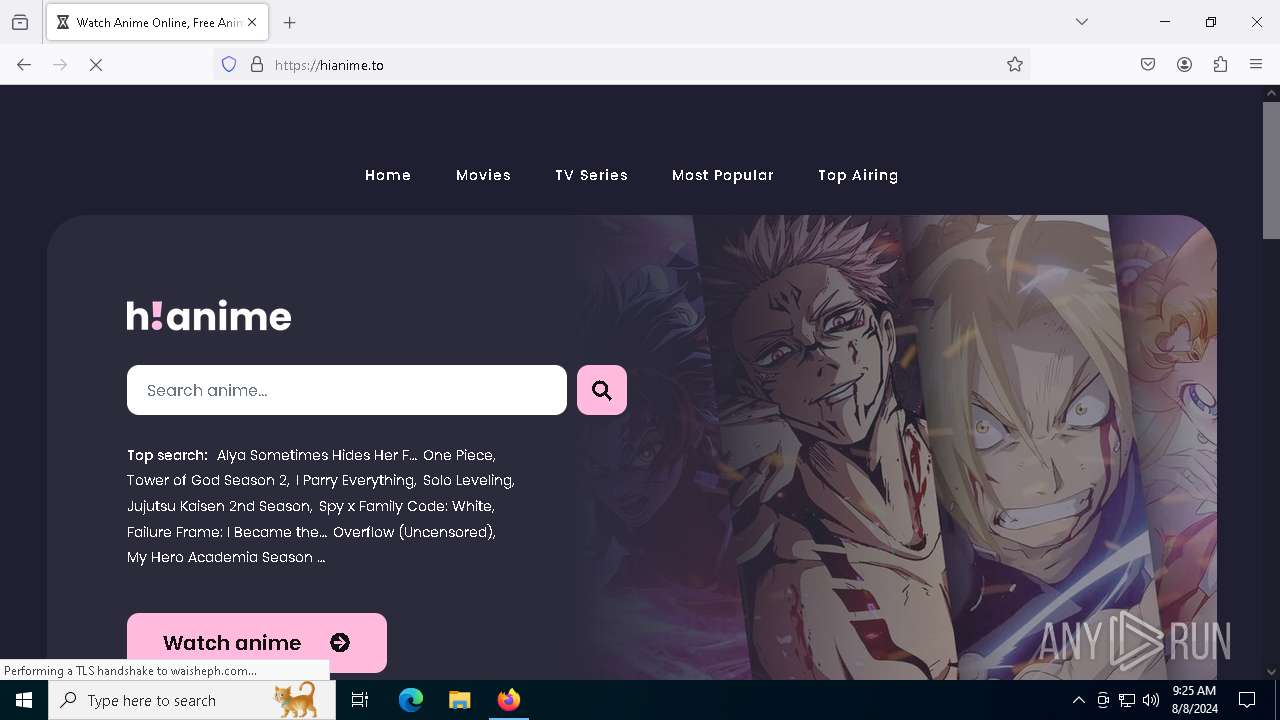The width and height of the screenshot is (1280, 720).
Task: Open the notification center icon
Action: (1247, 700)
